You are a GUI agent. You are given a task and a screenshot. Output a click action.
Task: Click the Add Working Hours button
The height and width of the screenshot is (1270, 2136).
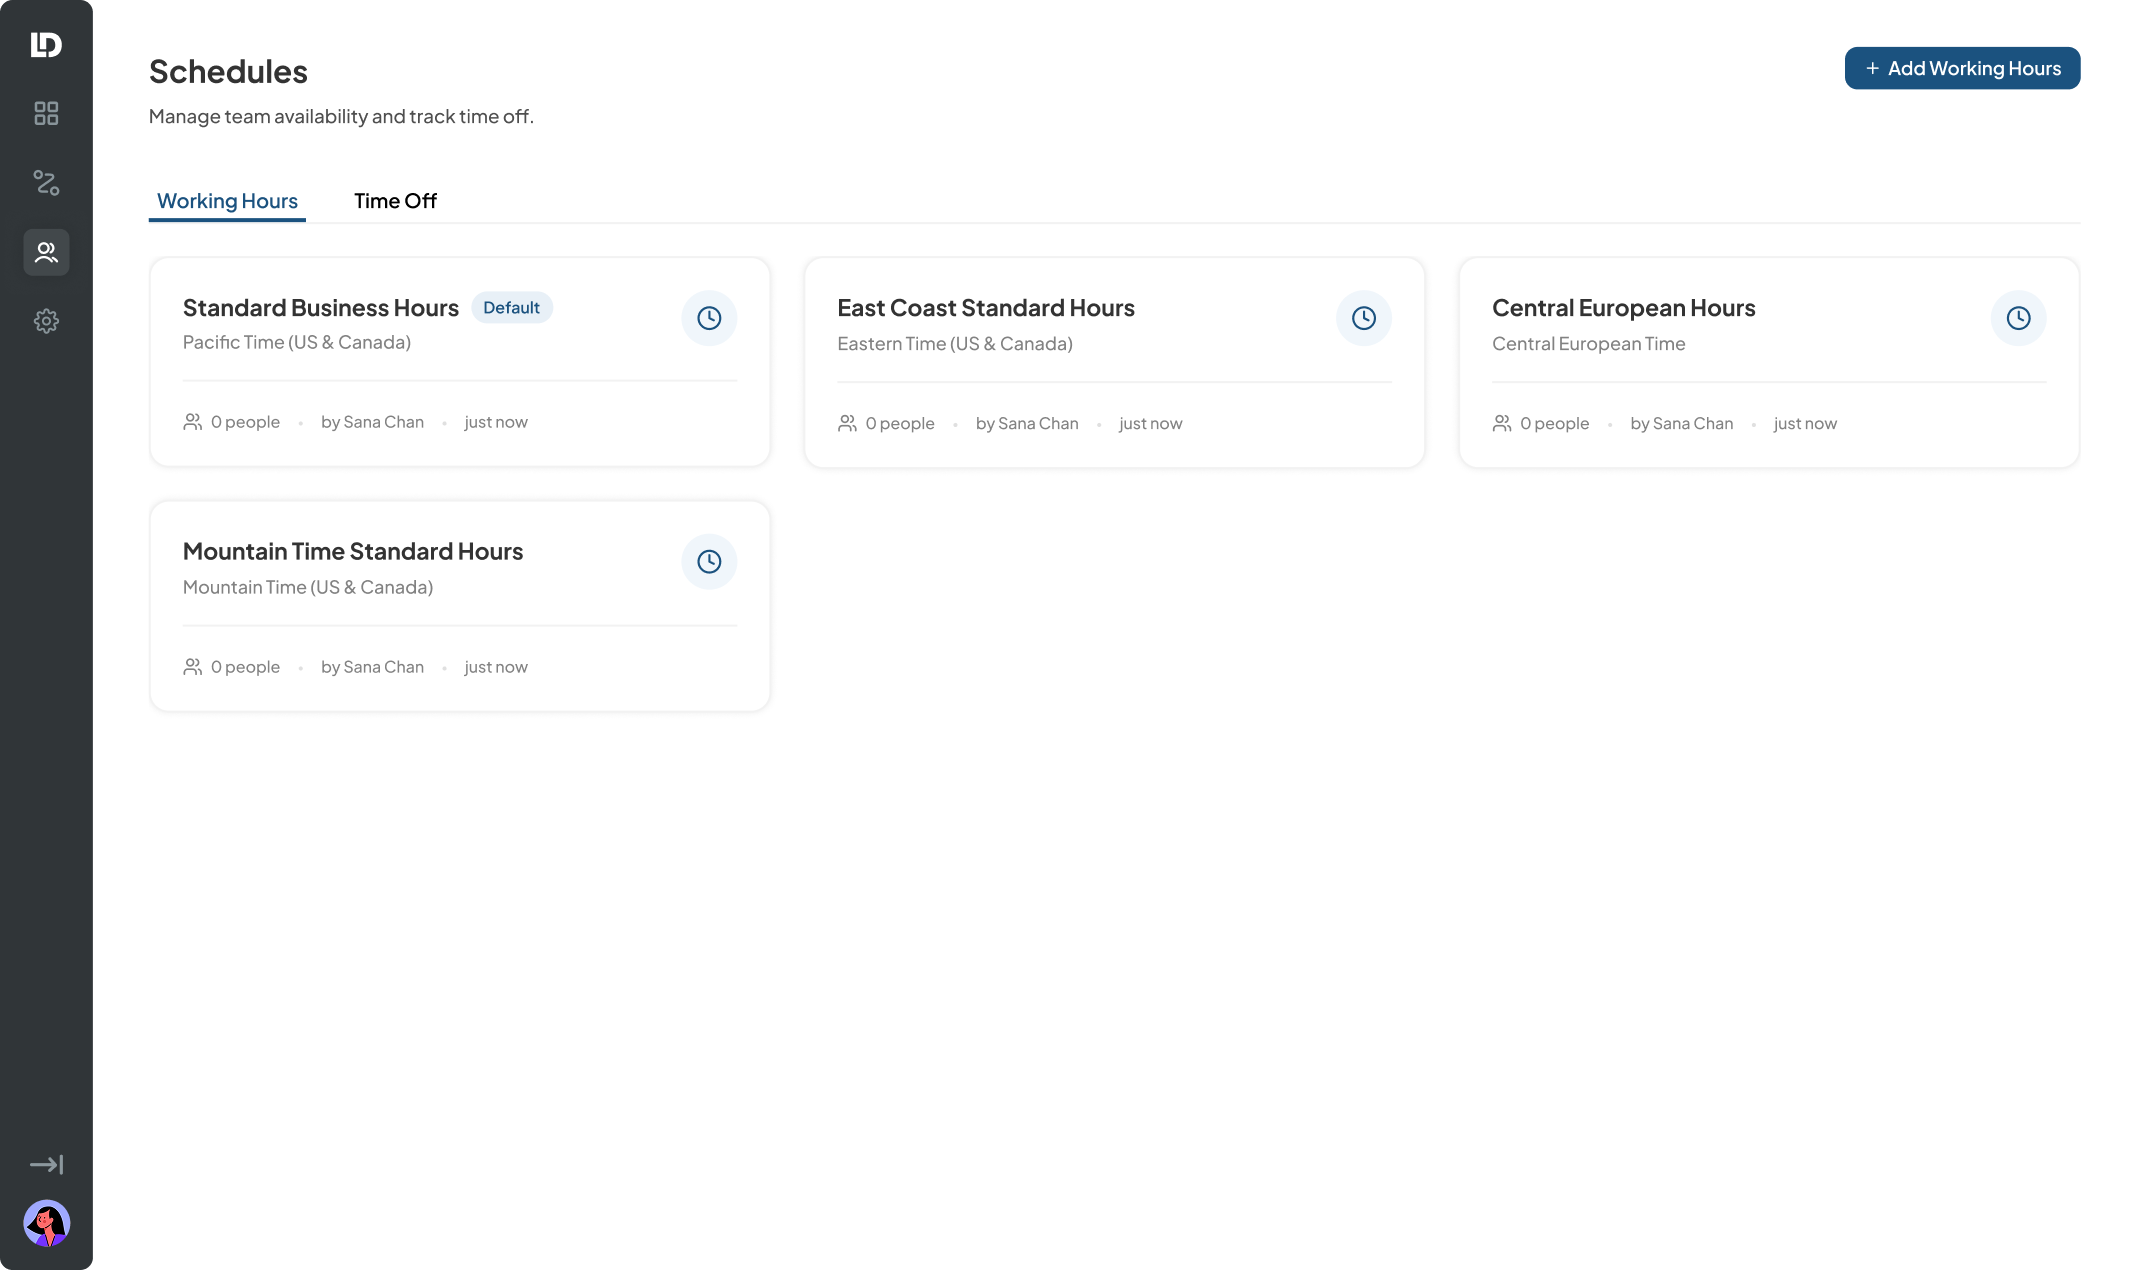[x=1962, y=68]
